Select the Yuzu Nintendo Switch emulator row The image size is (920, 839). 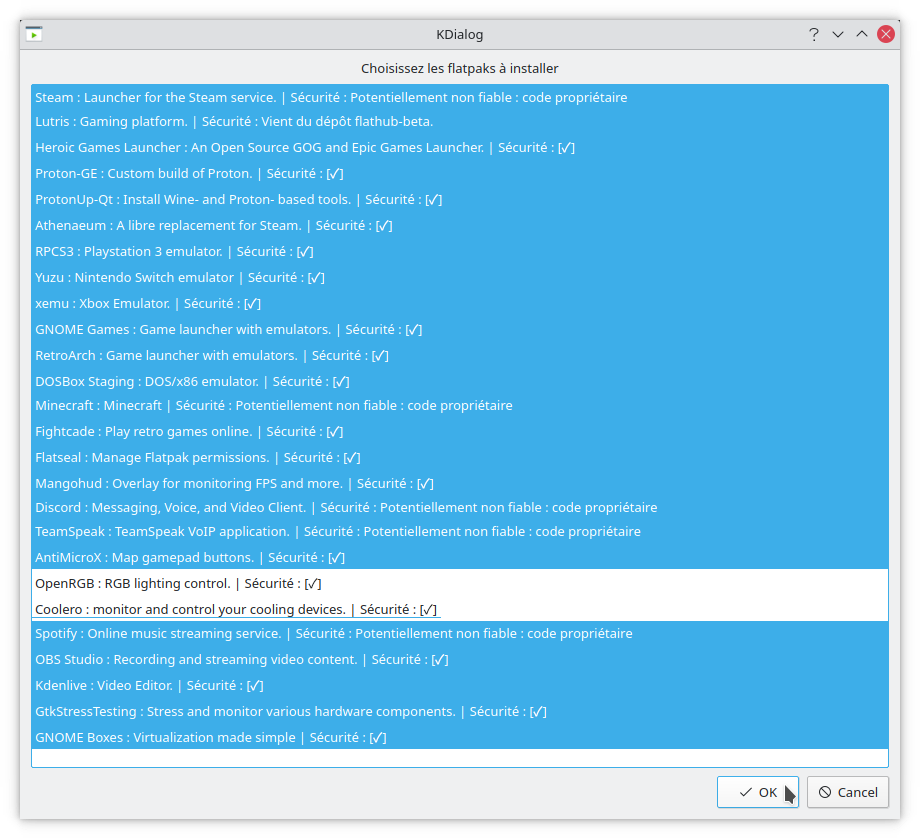[x=460, y=278]
